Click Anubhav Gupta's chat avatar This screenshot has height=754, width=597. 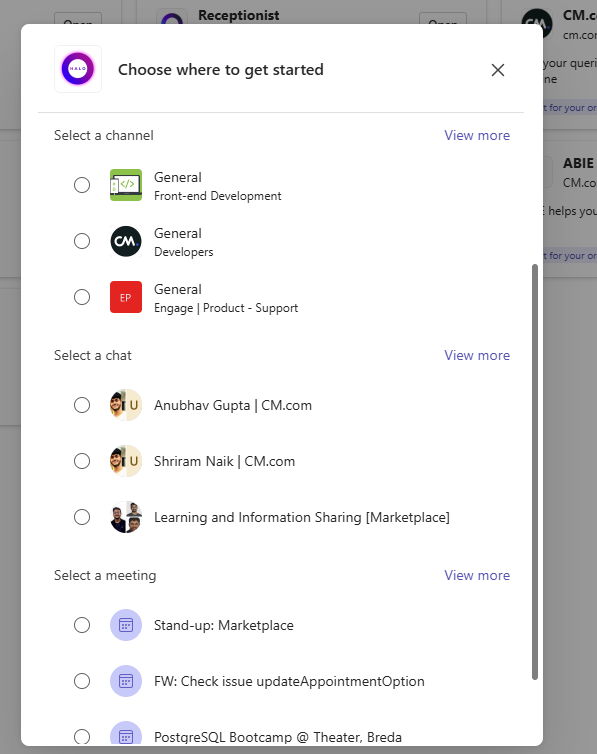pyautogui.click(x=126, y=405)
